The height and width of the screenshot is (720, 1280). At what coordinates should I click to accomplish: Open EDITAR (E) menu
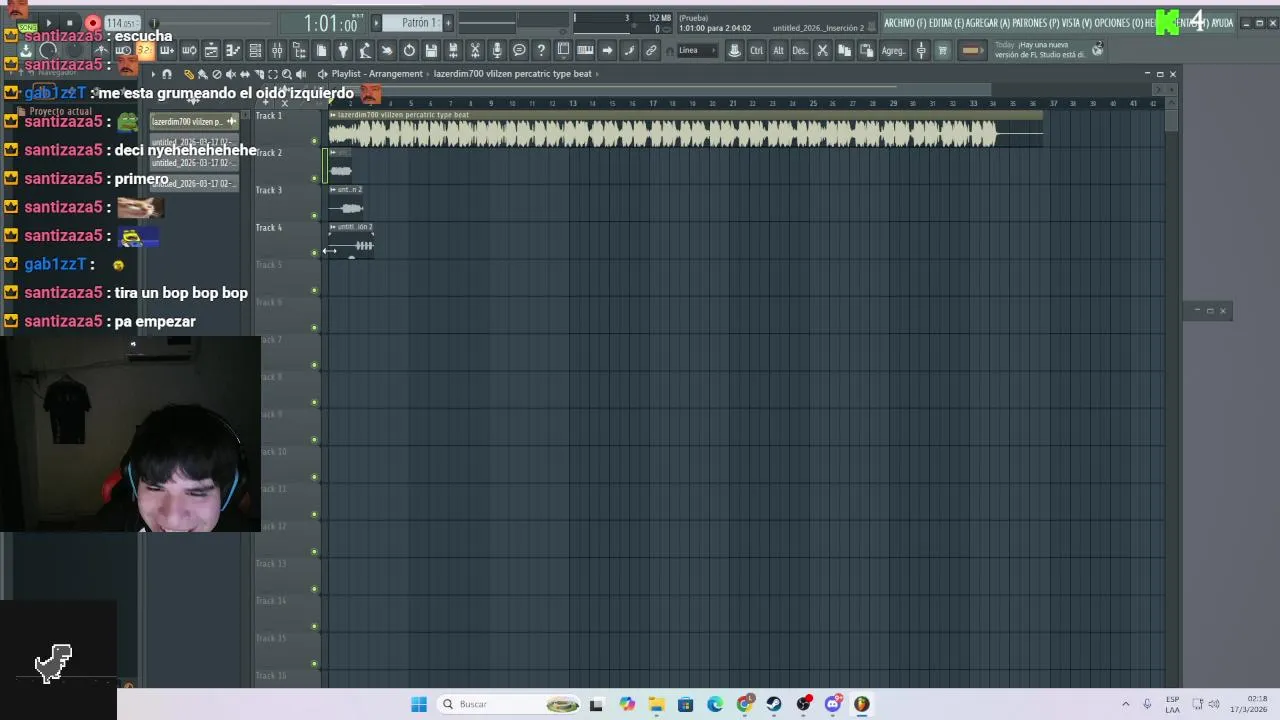point(946,23)
